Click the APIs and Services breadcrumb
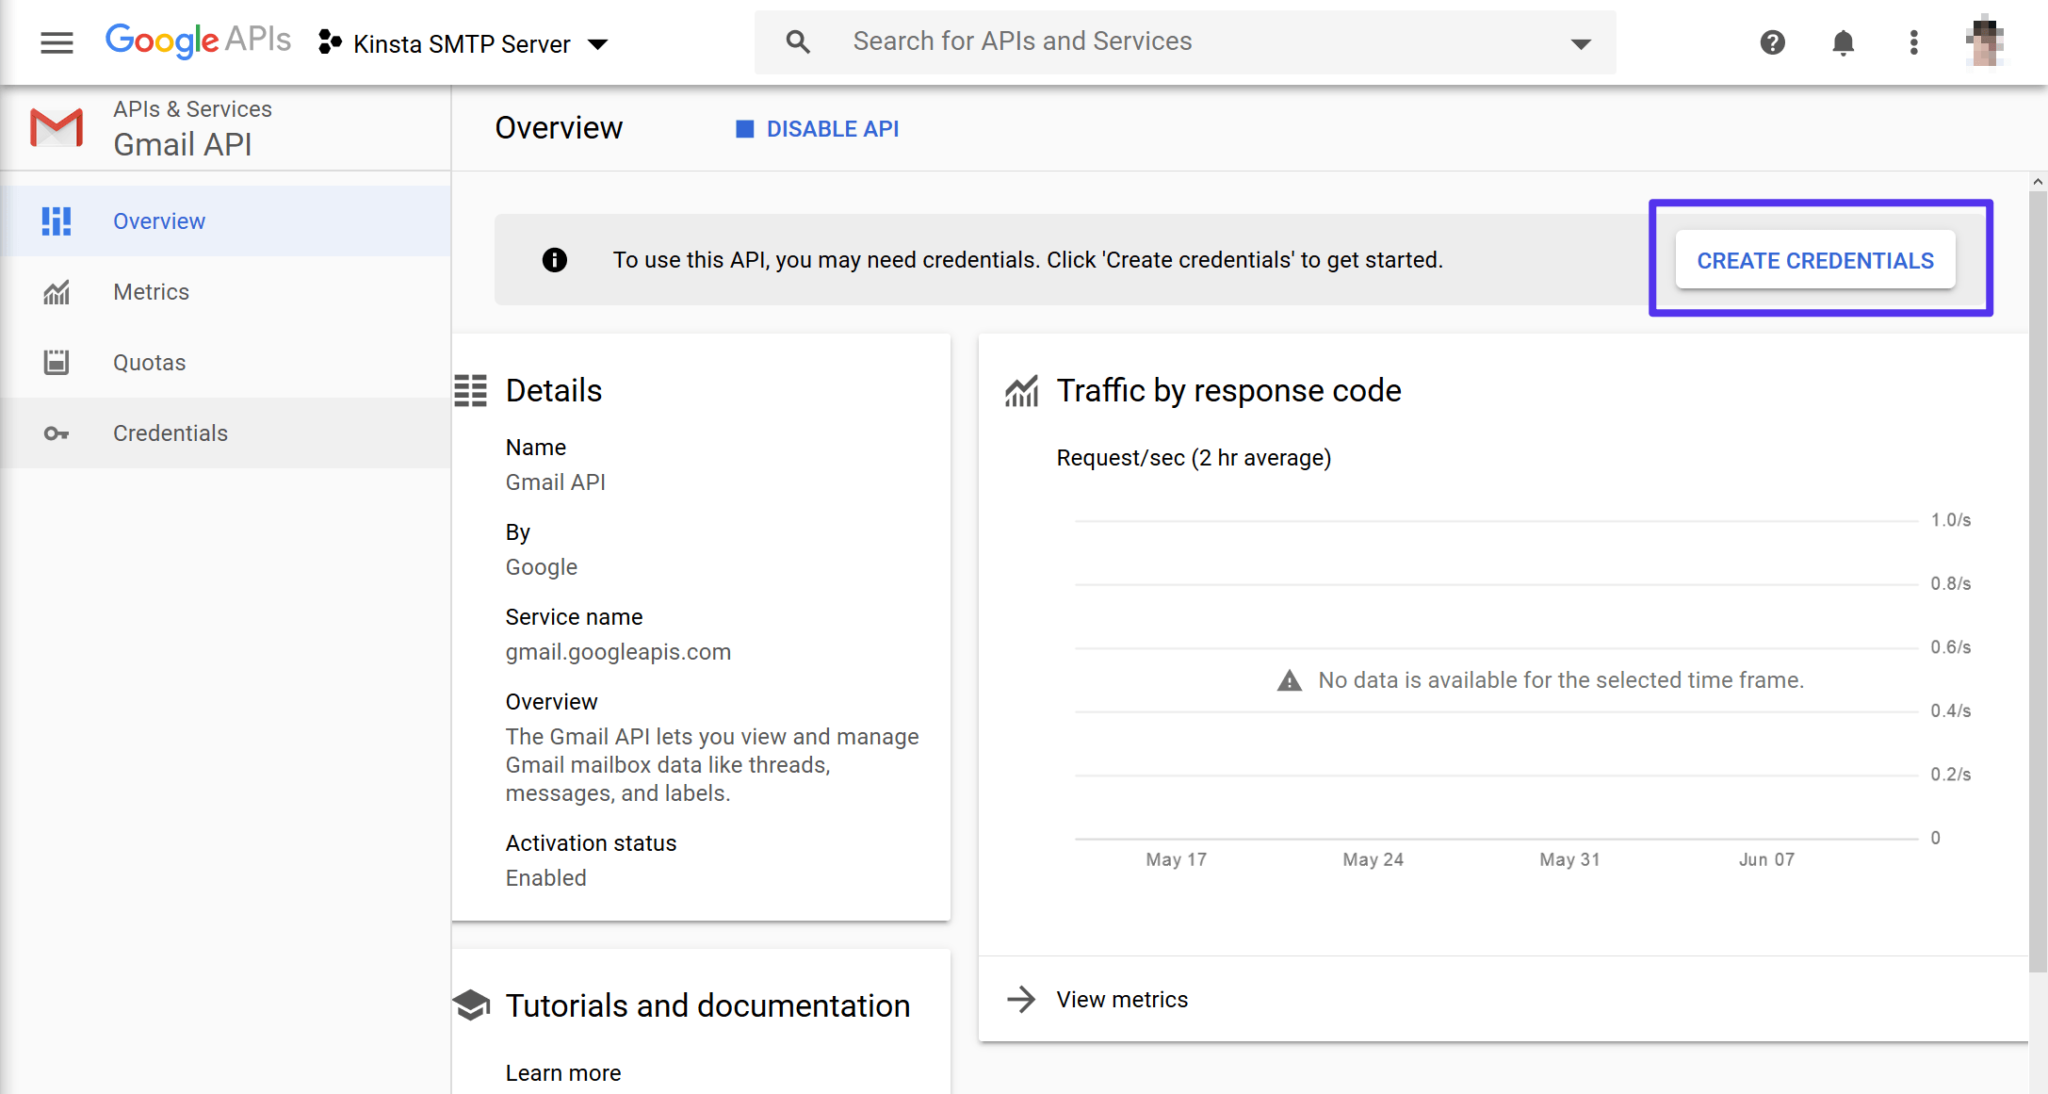2048x1094 pixels. point(190,108)
